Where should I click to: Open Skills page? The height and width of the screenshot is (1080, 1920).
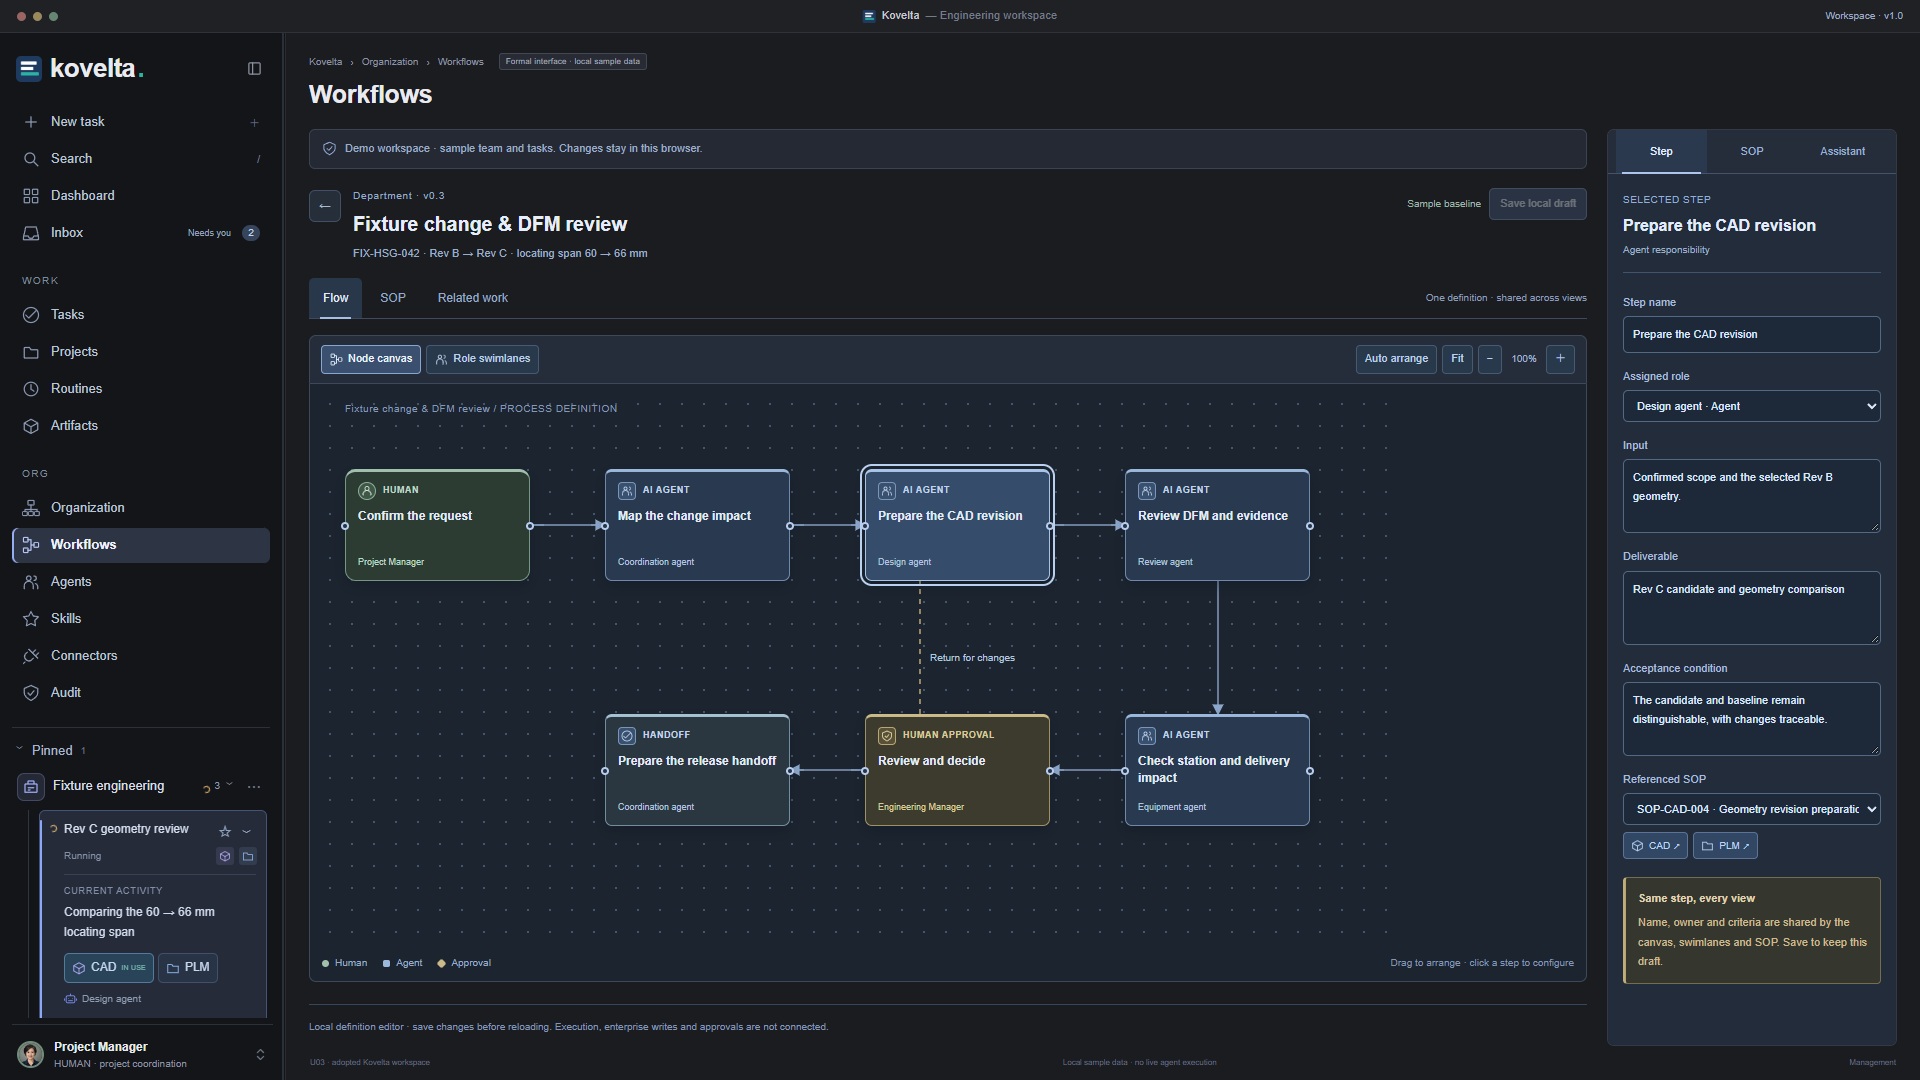click(141, 619)
